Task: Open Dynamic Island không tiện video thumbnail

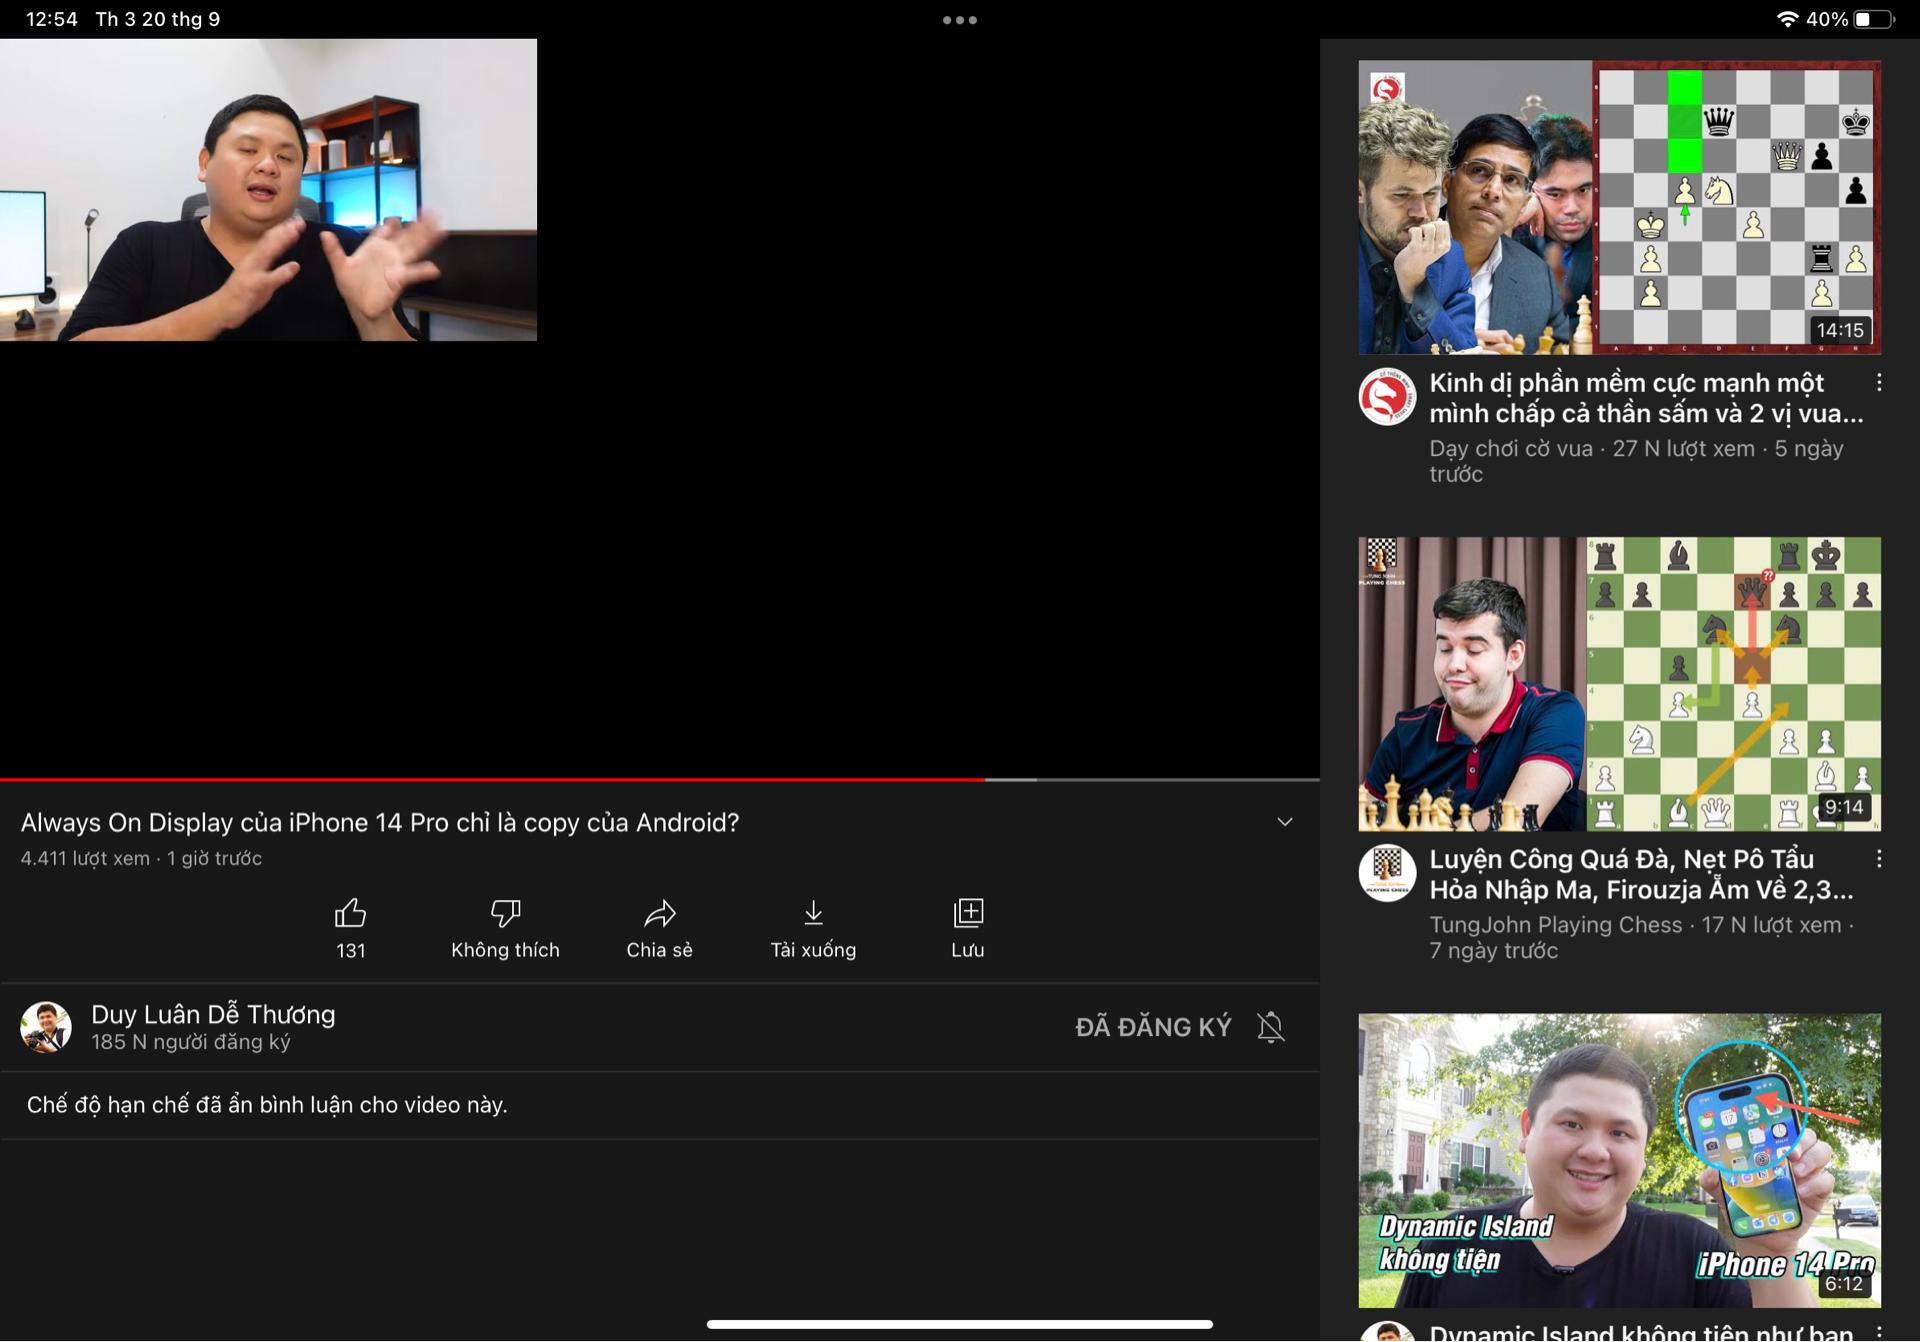Action: (1619, 1161)
